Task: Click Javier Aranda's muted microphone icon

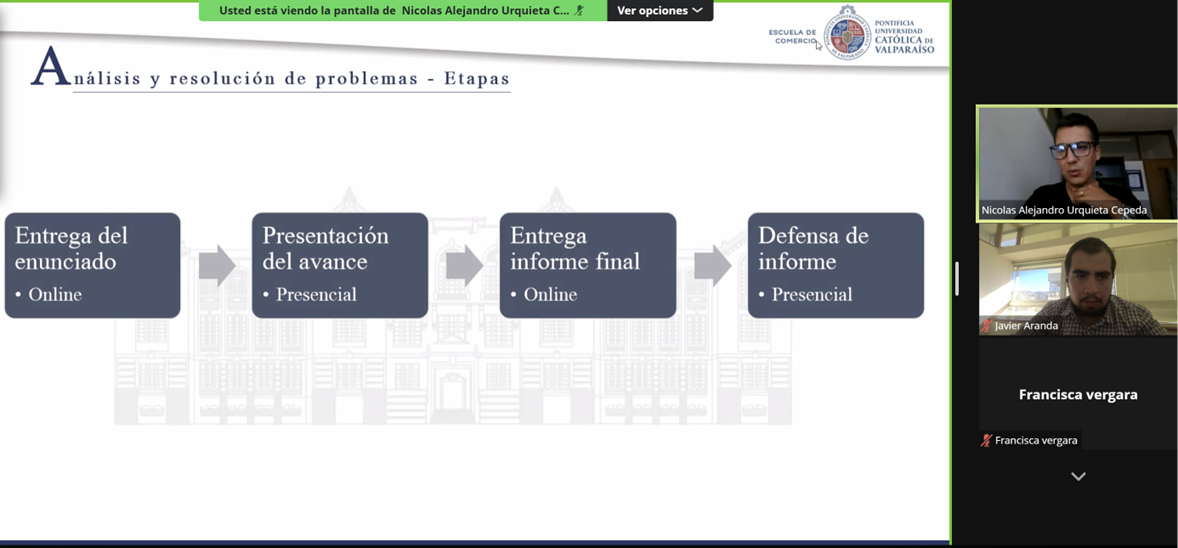Action: pos(986,326)
